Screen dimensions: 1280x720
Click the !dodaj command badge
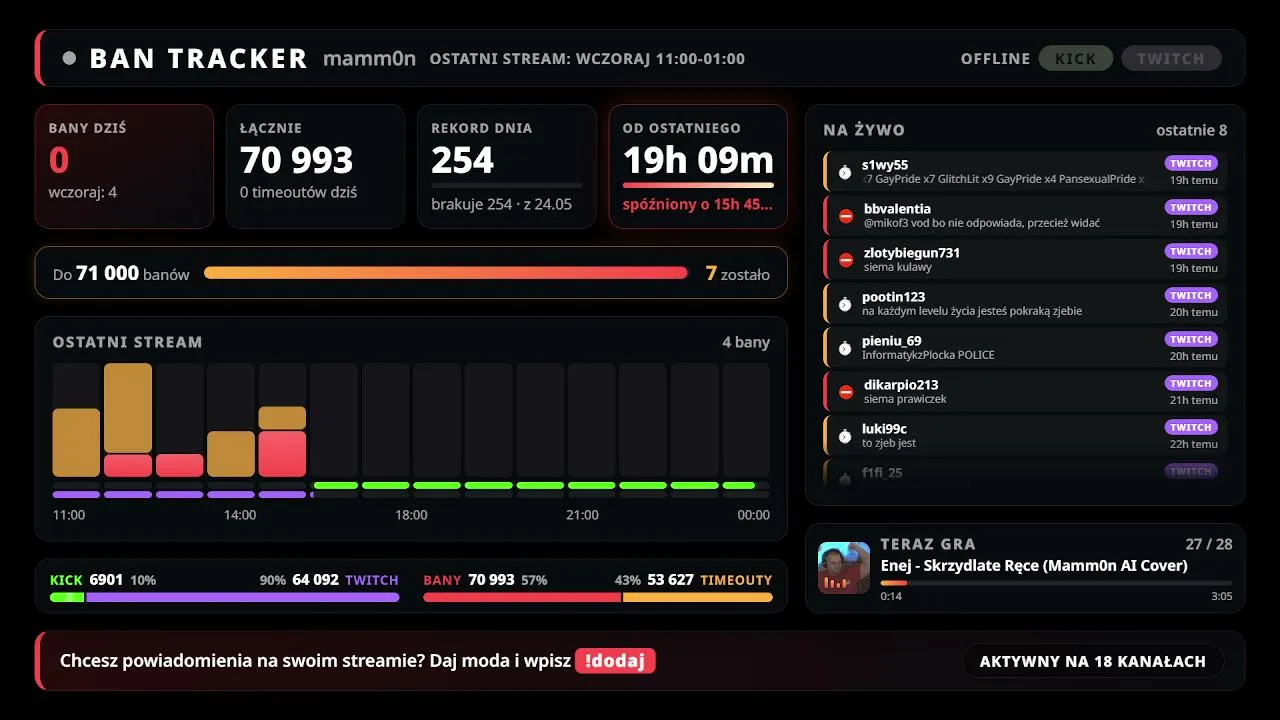pyautogui.click(x=615, y=661)
